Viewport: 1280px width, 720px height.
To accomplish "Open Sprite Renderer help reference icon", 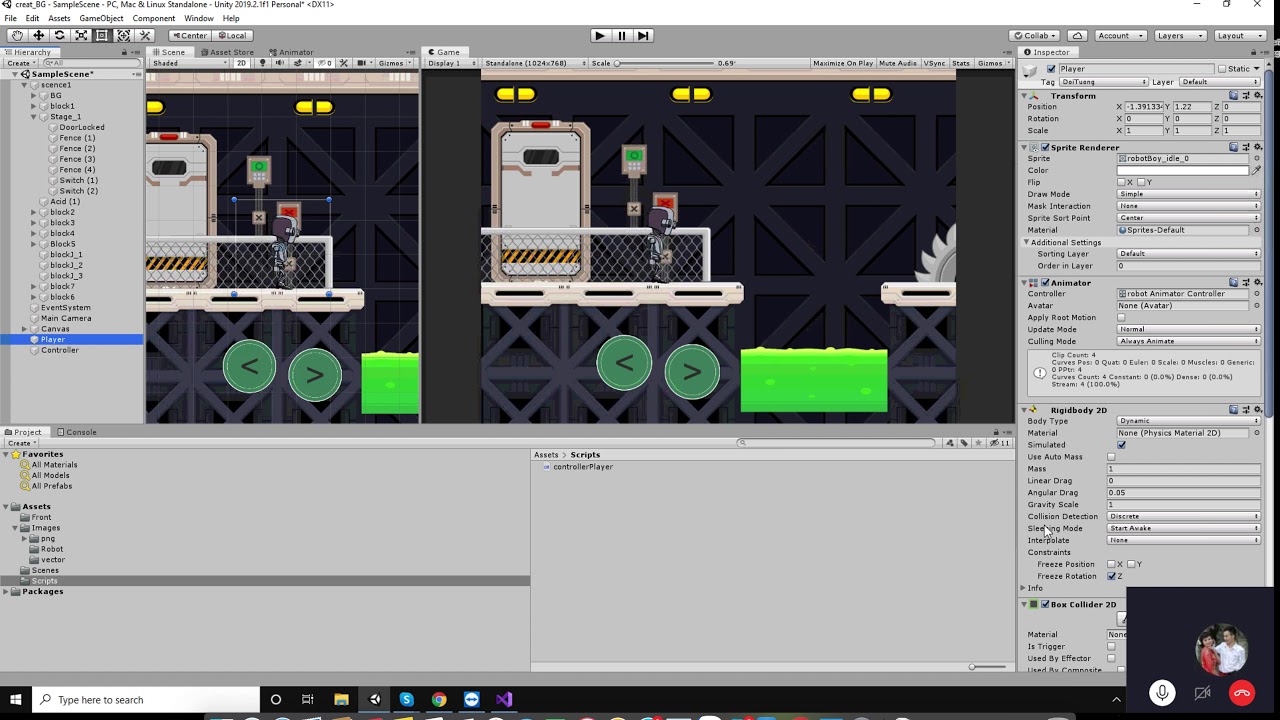I will click(1234, 147).
